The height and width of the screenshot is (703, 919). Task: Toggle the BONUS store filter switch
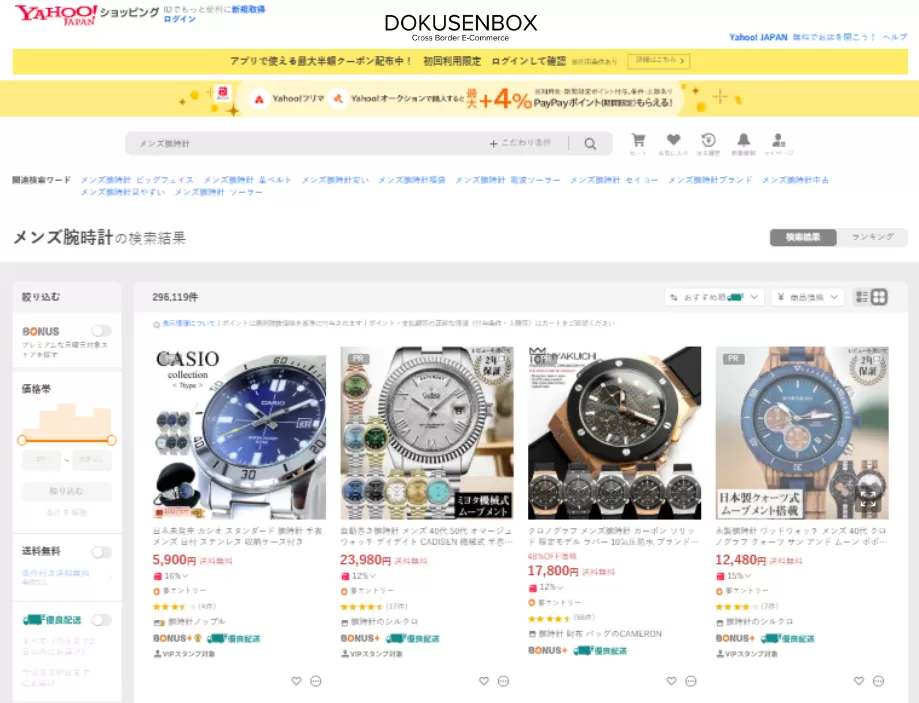coord(101,331)
